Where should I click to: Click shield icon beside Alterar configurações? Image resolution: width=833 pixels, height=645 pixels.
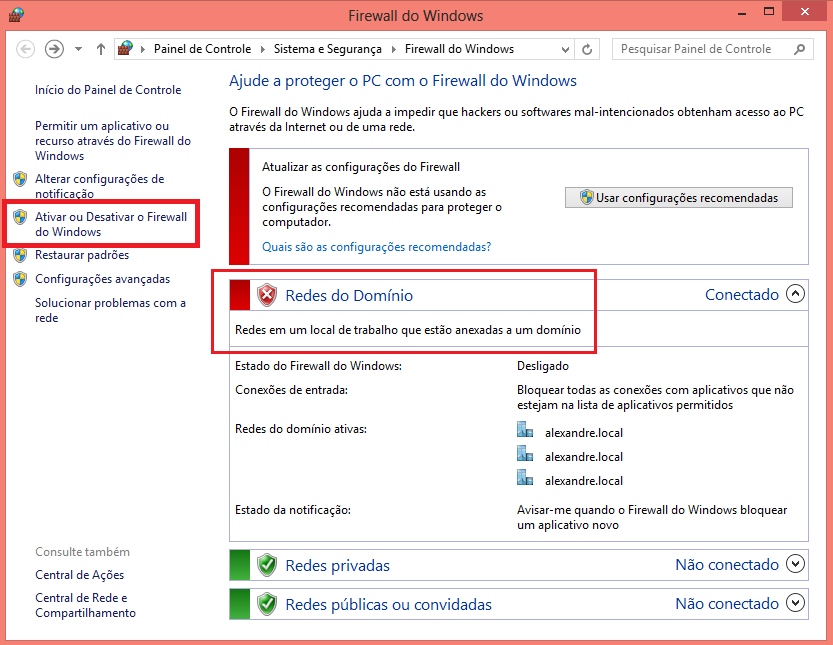(20, 179)
